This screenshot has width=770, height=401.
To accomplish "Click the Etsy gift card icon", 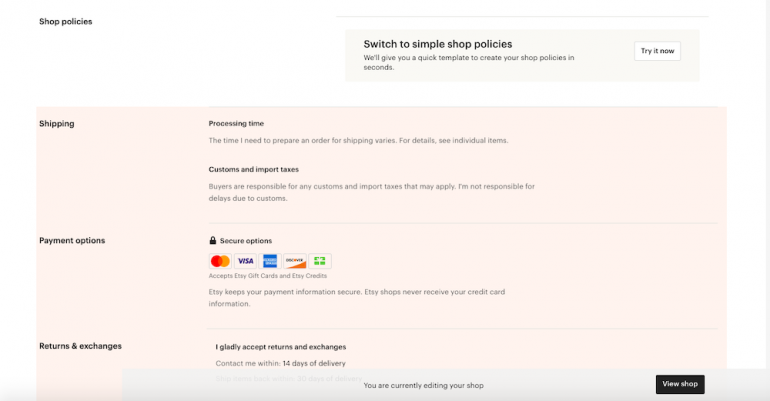I will point(320,261).
